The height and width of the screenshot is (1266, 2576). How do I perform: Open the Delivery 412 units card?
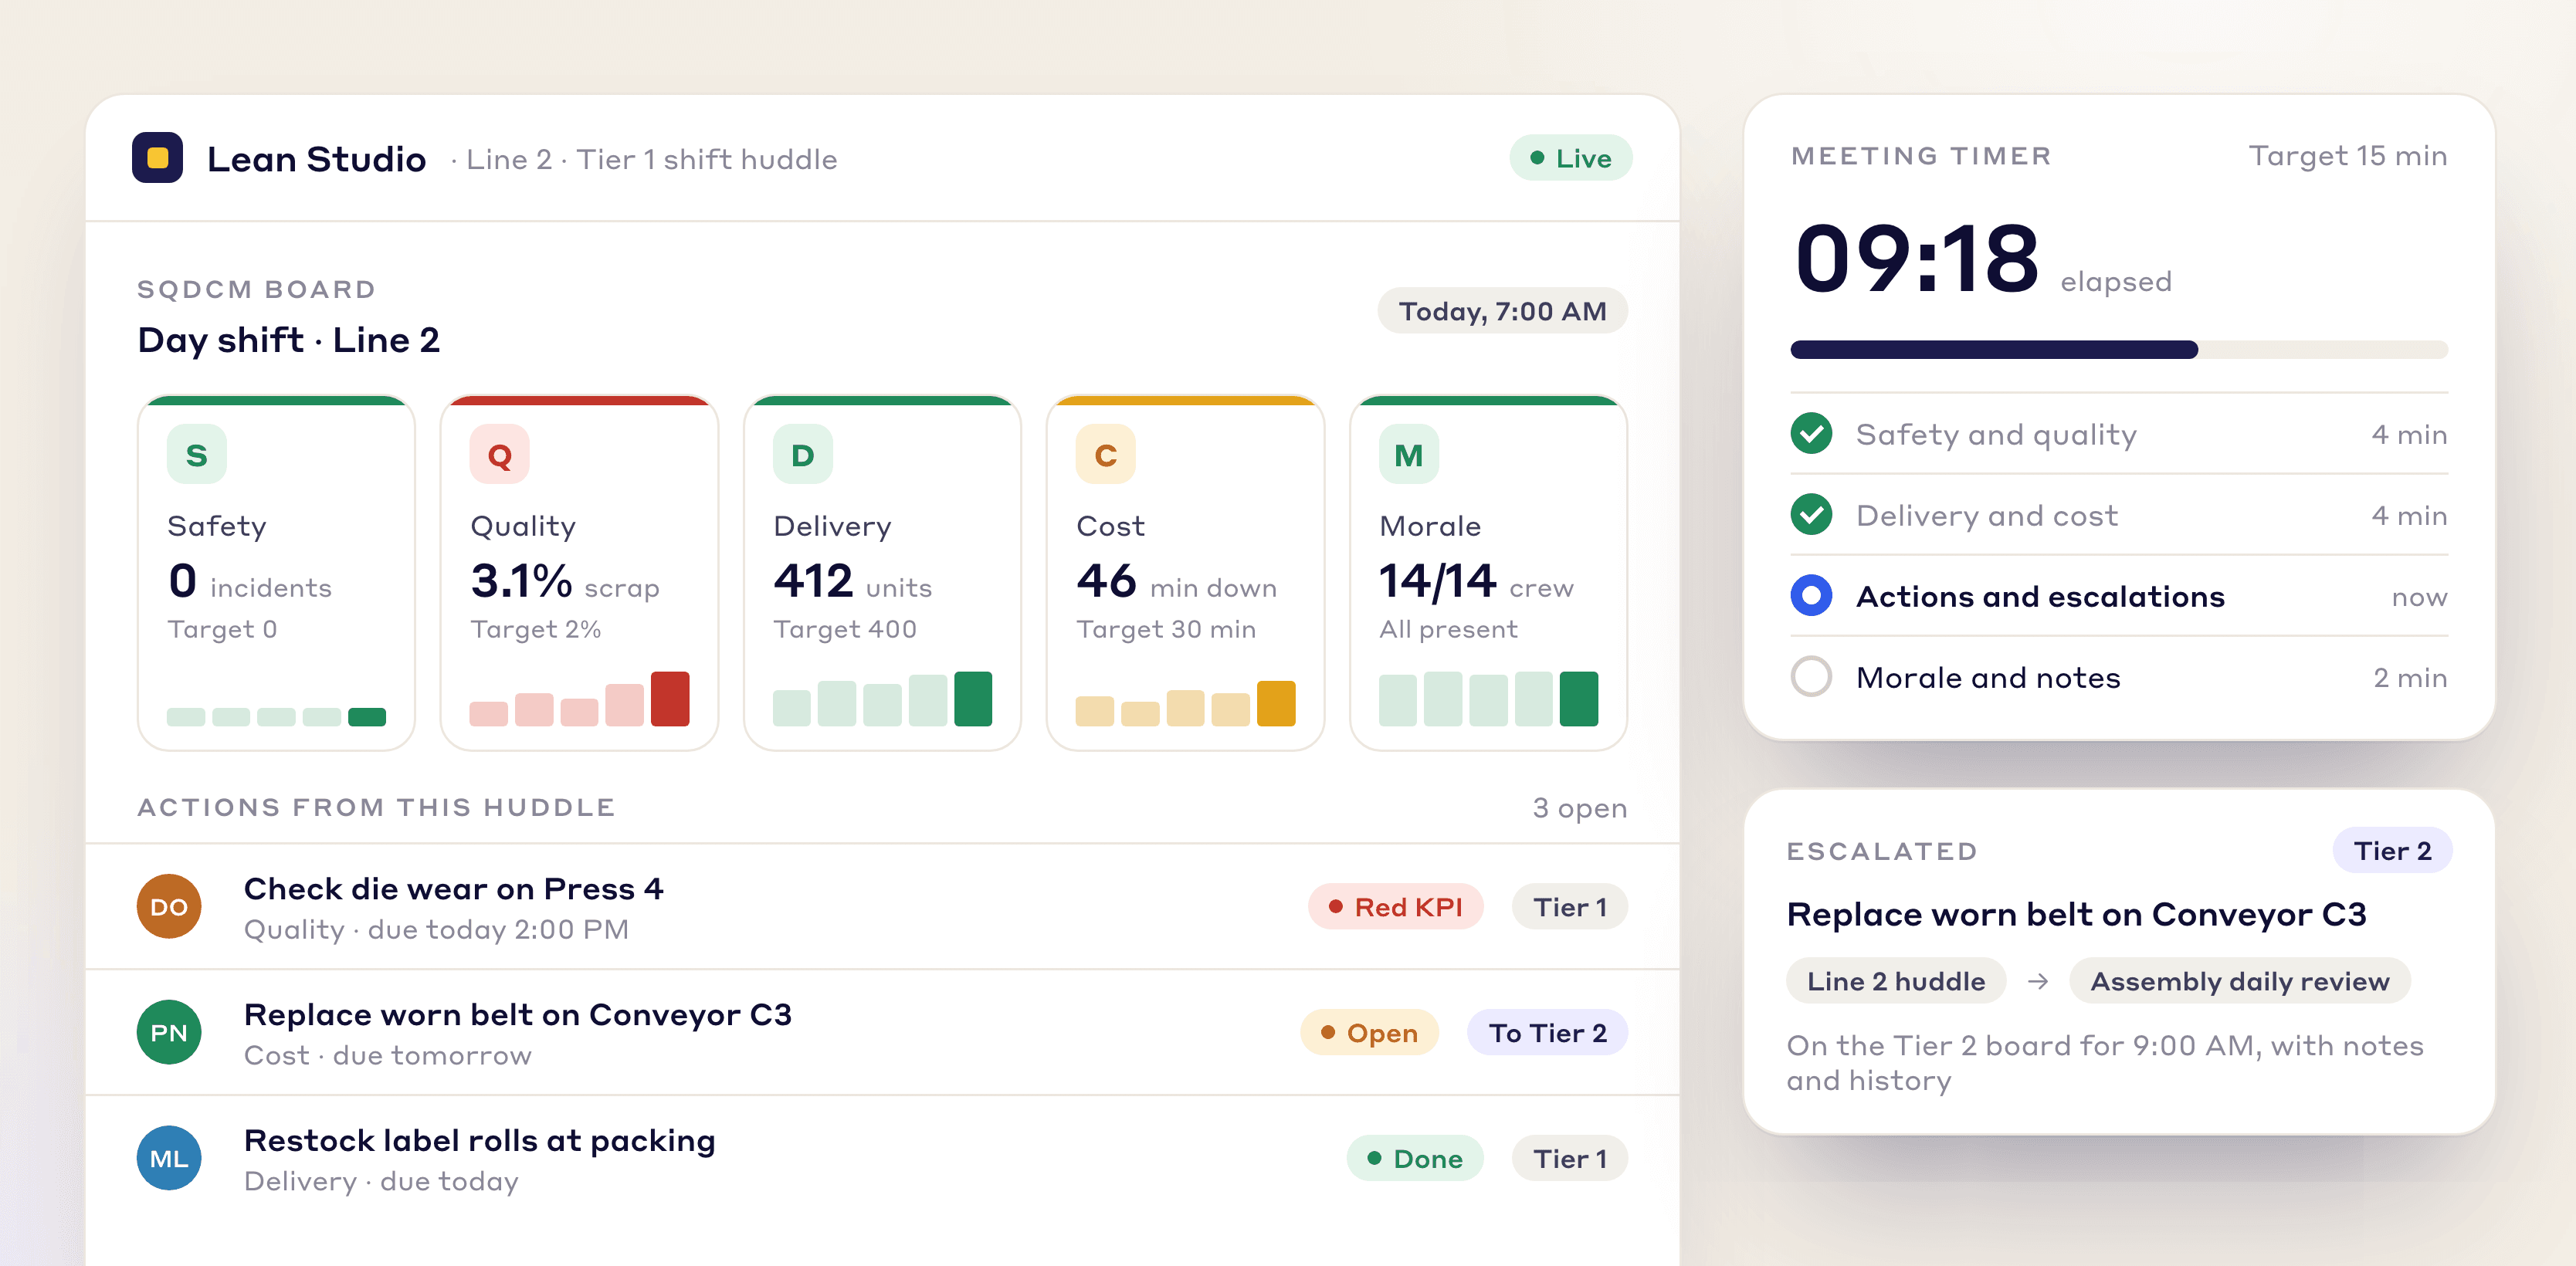(x=882, y=573)
